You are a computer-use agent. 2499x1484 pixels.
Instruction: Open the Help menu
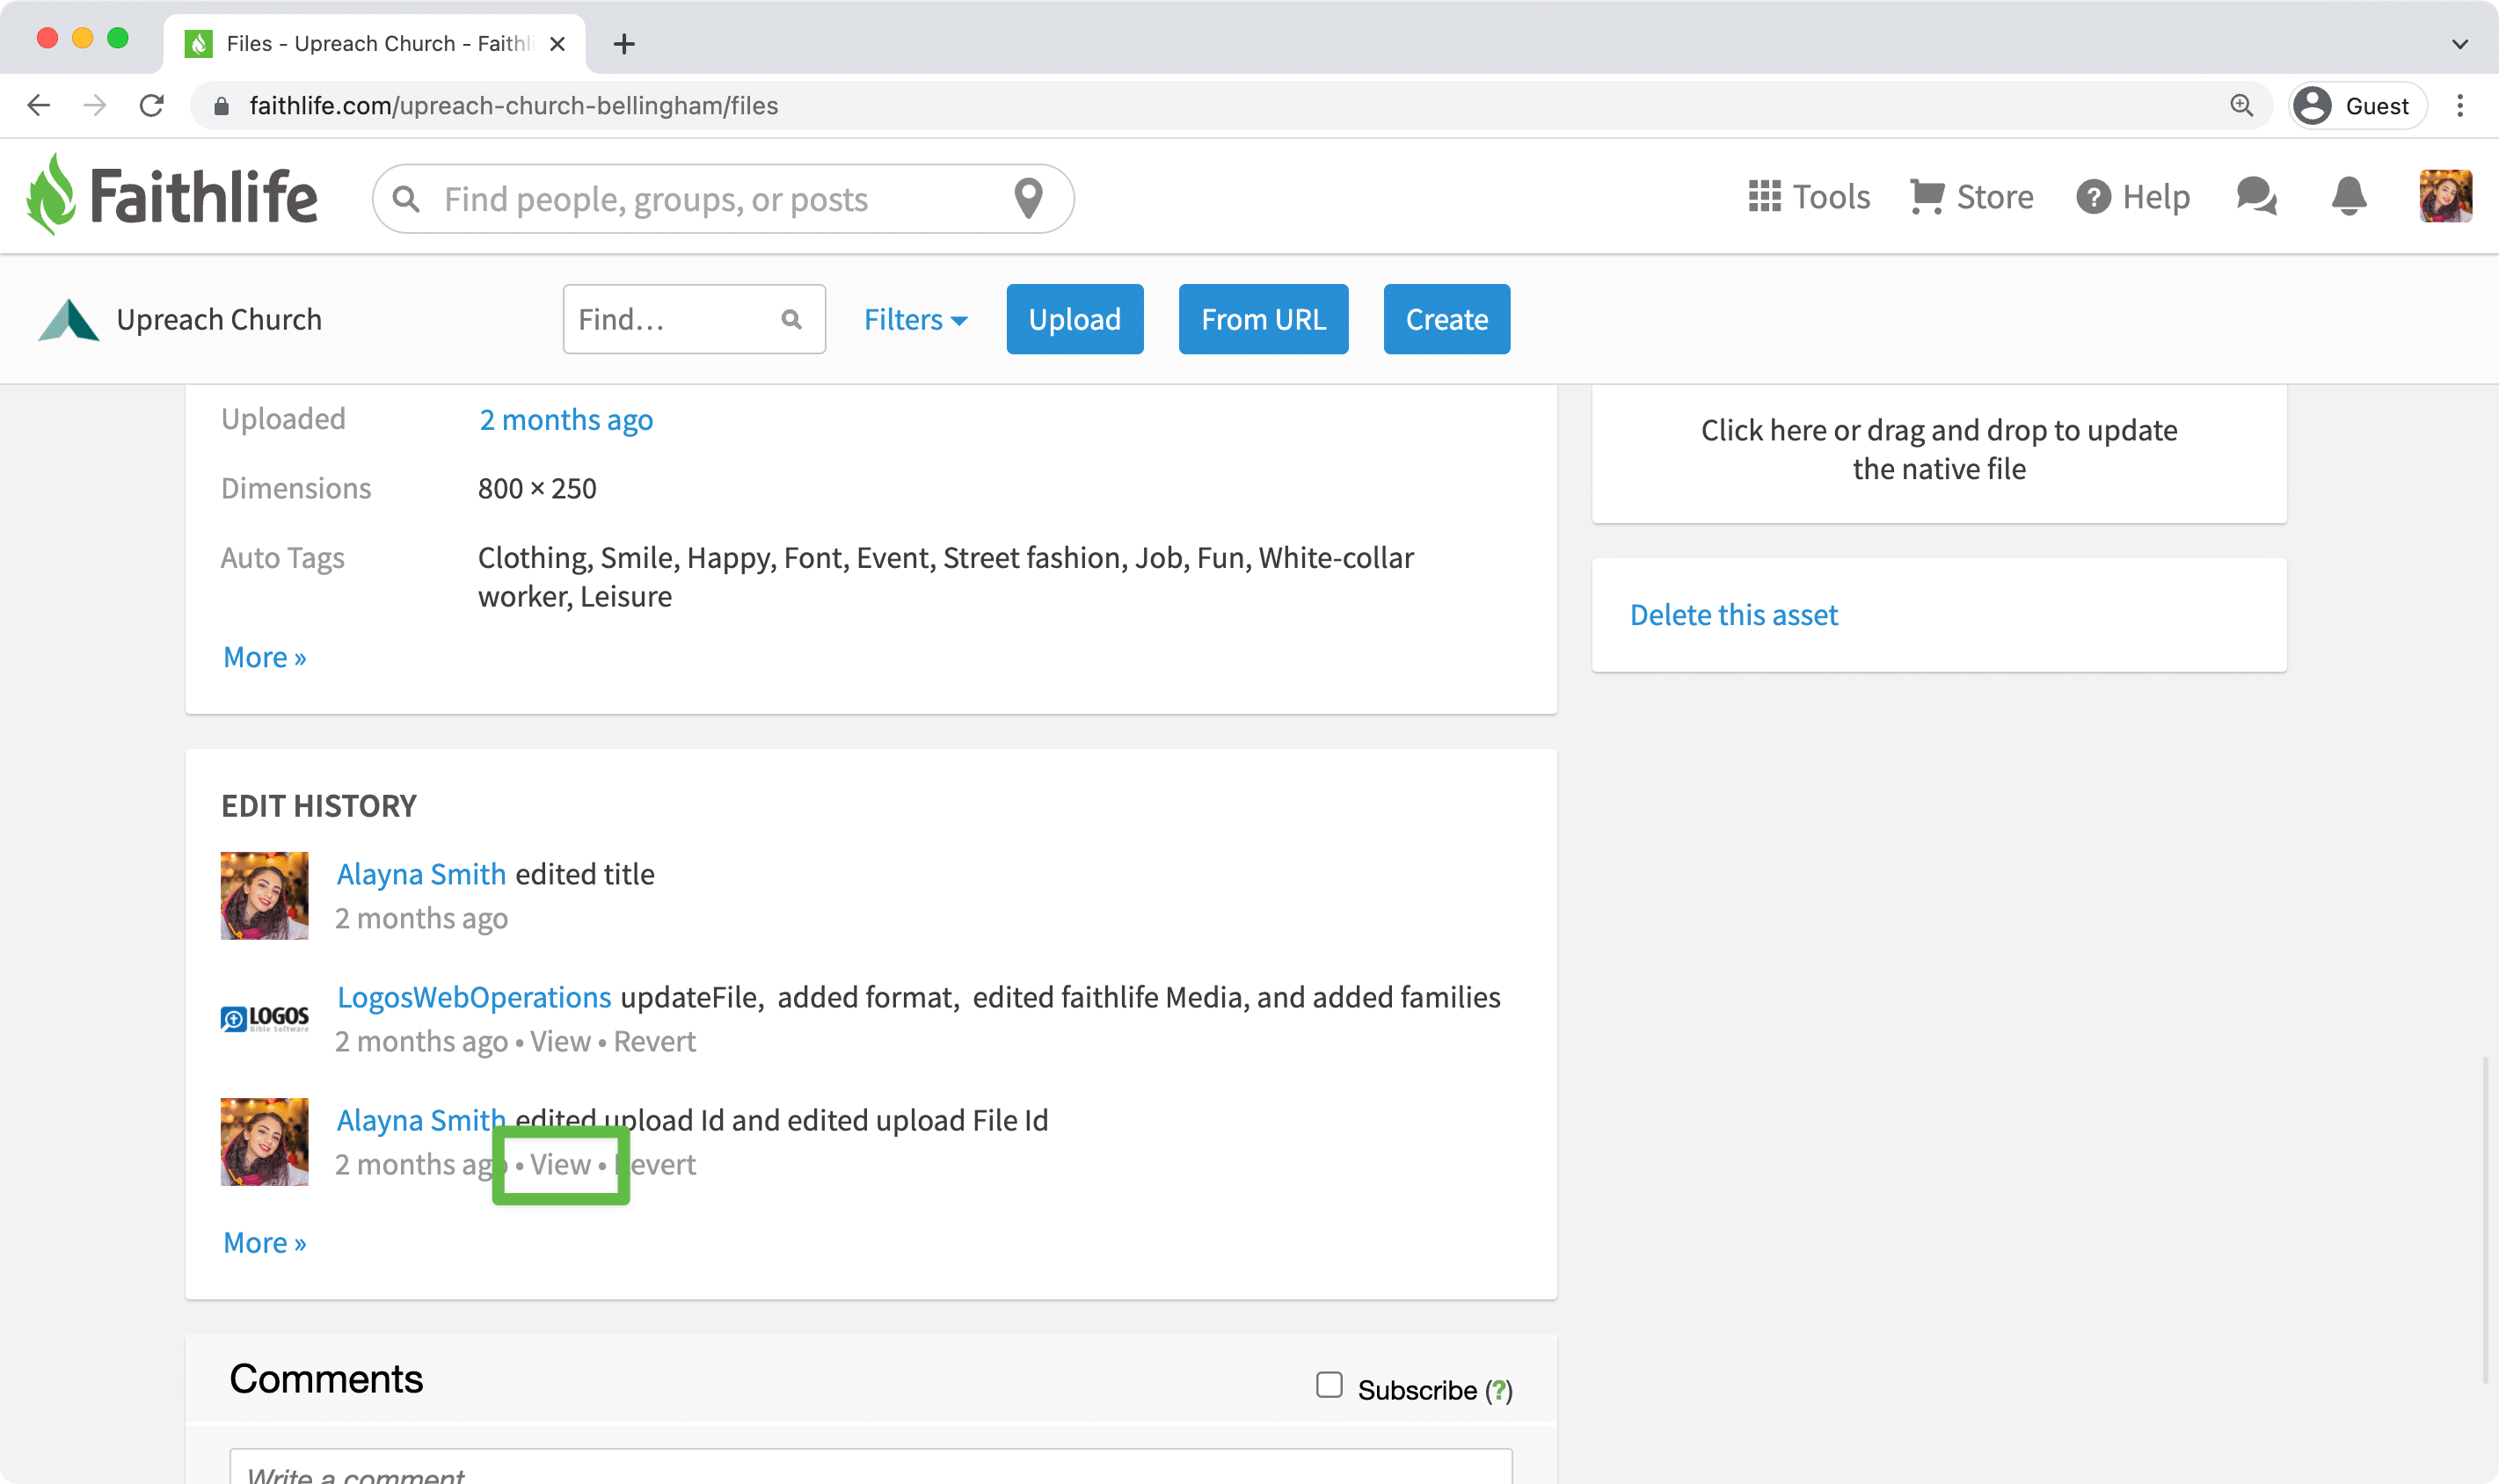tap(2132, 196)
